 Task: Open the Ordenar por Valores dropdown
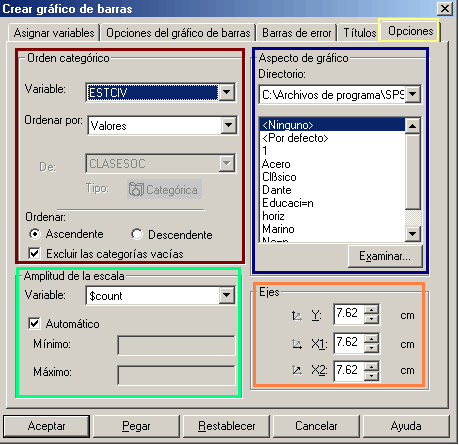[228, 125]
